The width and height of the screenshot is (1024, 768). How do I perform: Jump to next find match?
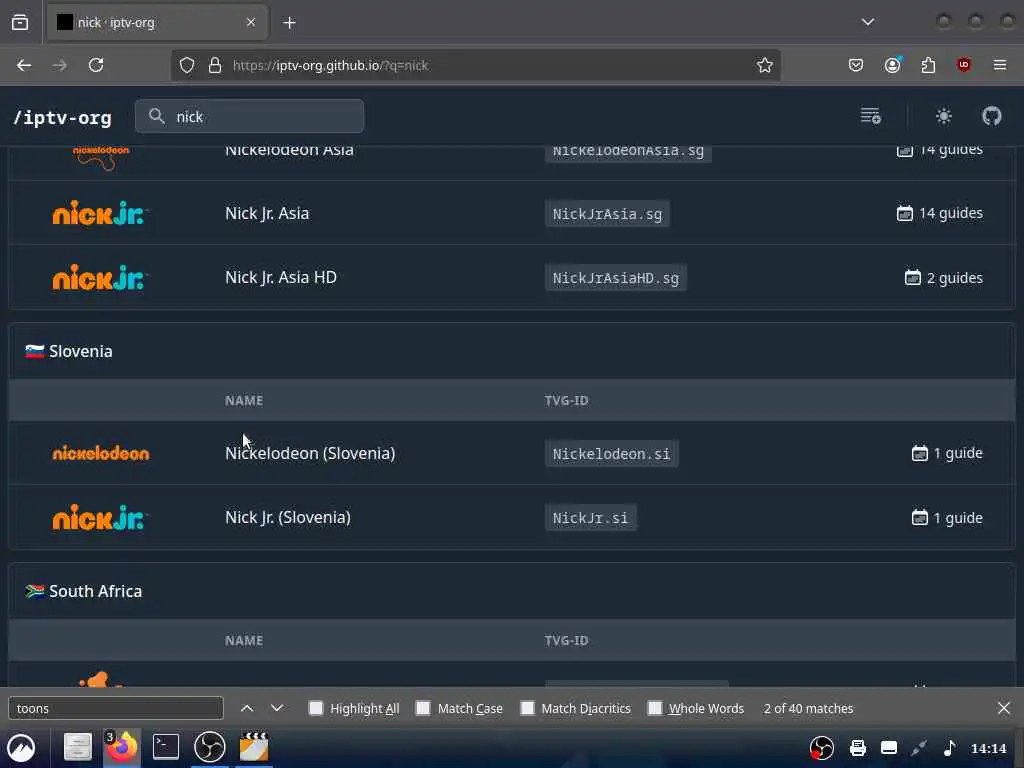coord(277,708)
